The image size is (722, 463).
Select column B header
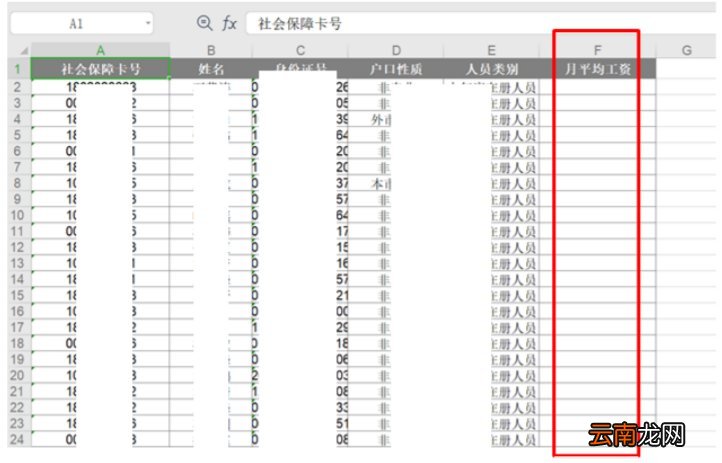pyautogui.click(x=211, y=50)
